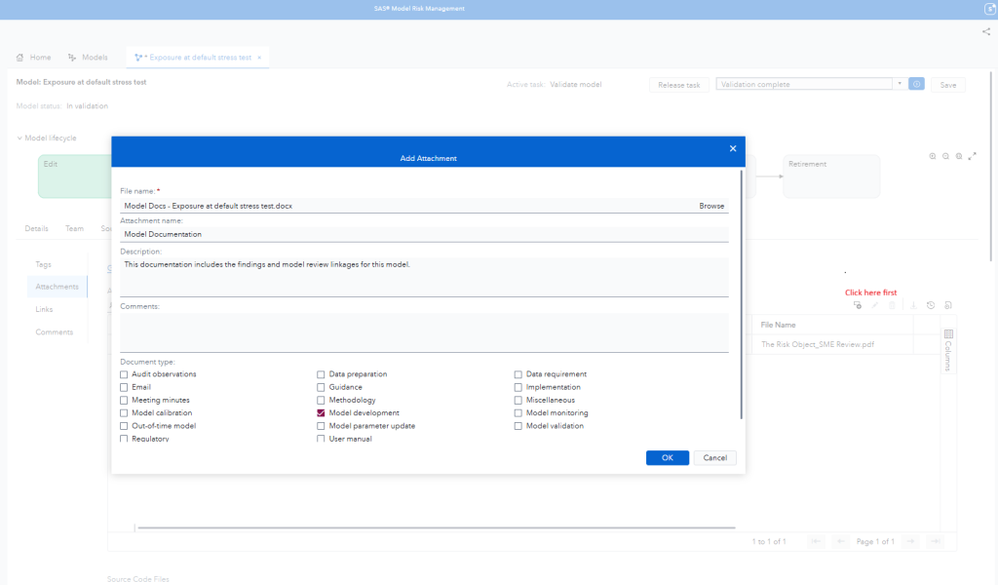Screen dimensions: 998x585
Task: Open the Validation complete dropdown arrow
Action: click(x=899, y=84)
